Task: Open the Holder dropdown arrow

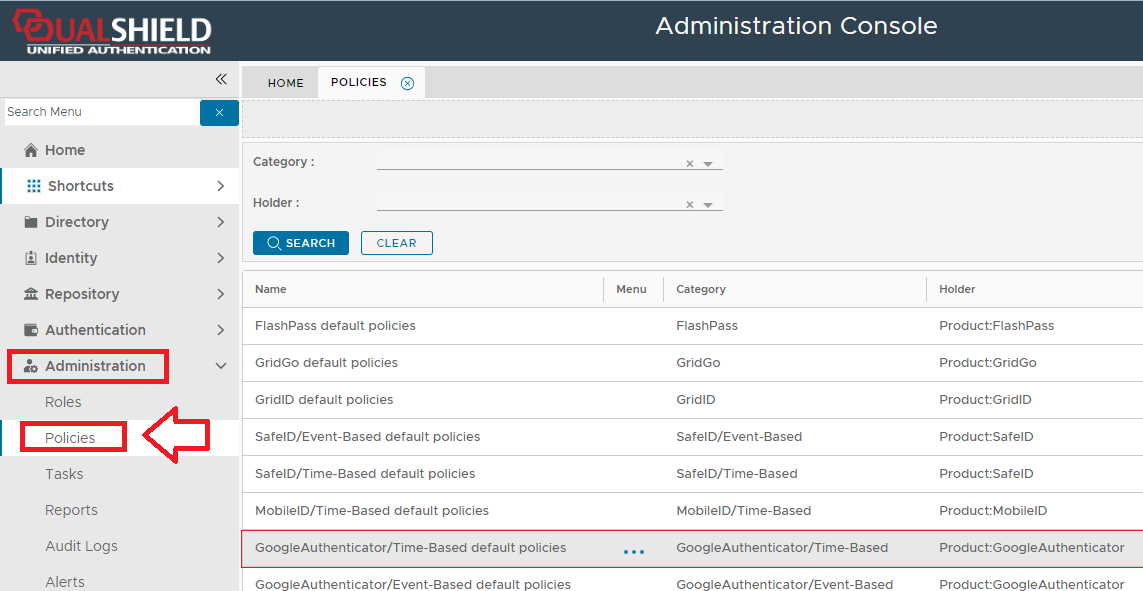Action: point(708,205)
